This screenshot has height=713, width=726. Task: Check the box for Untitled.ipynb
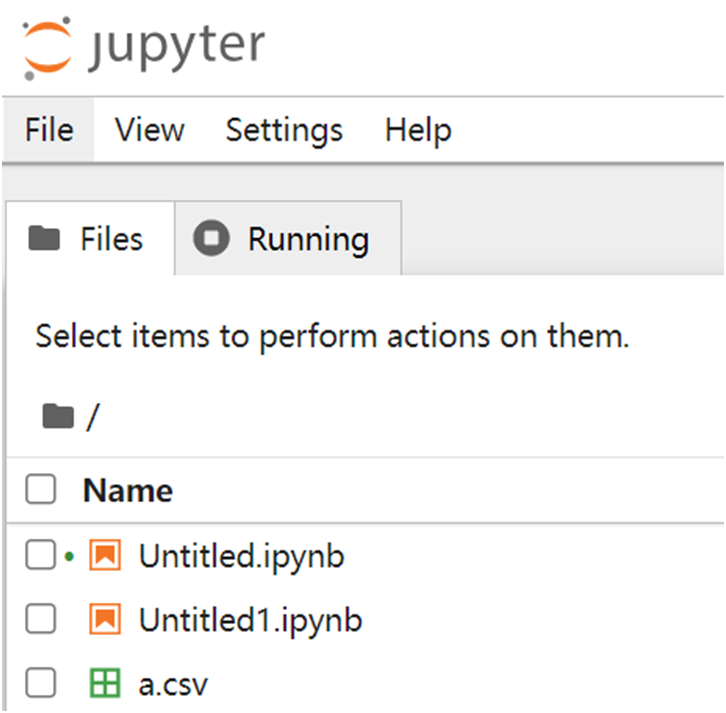41,554
